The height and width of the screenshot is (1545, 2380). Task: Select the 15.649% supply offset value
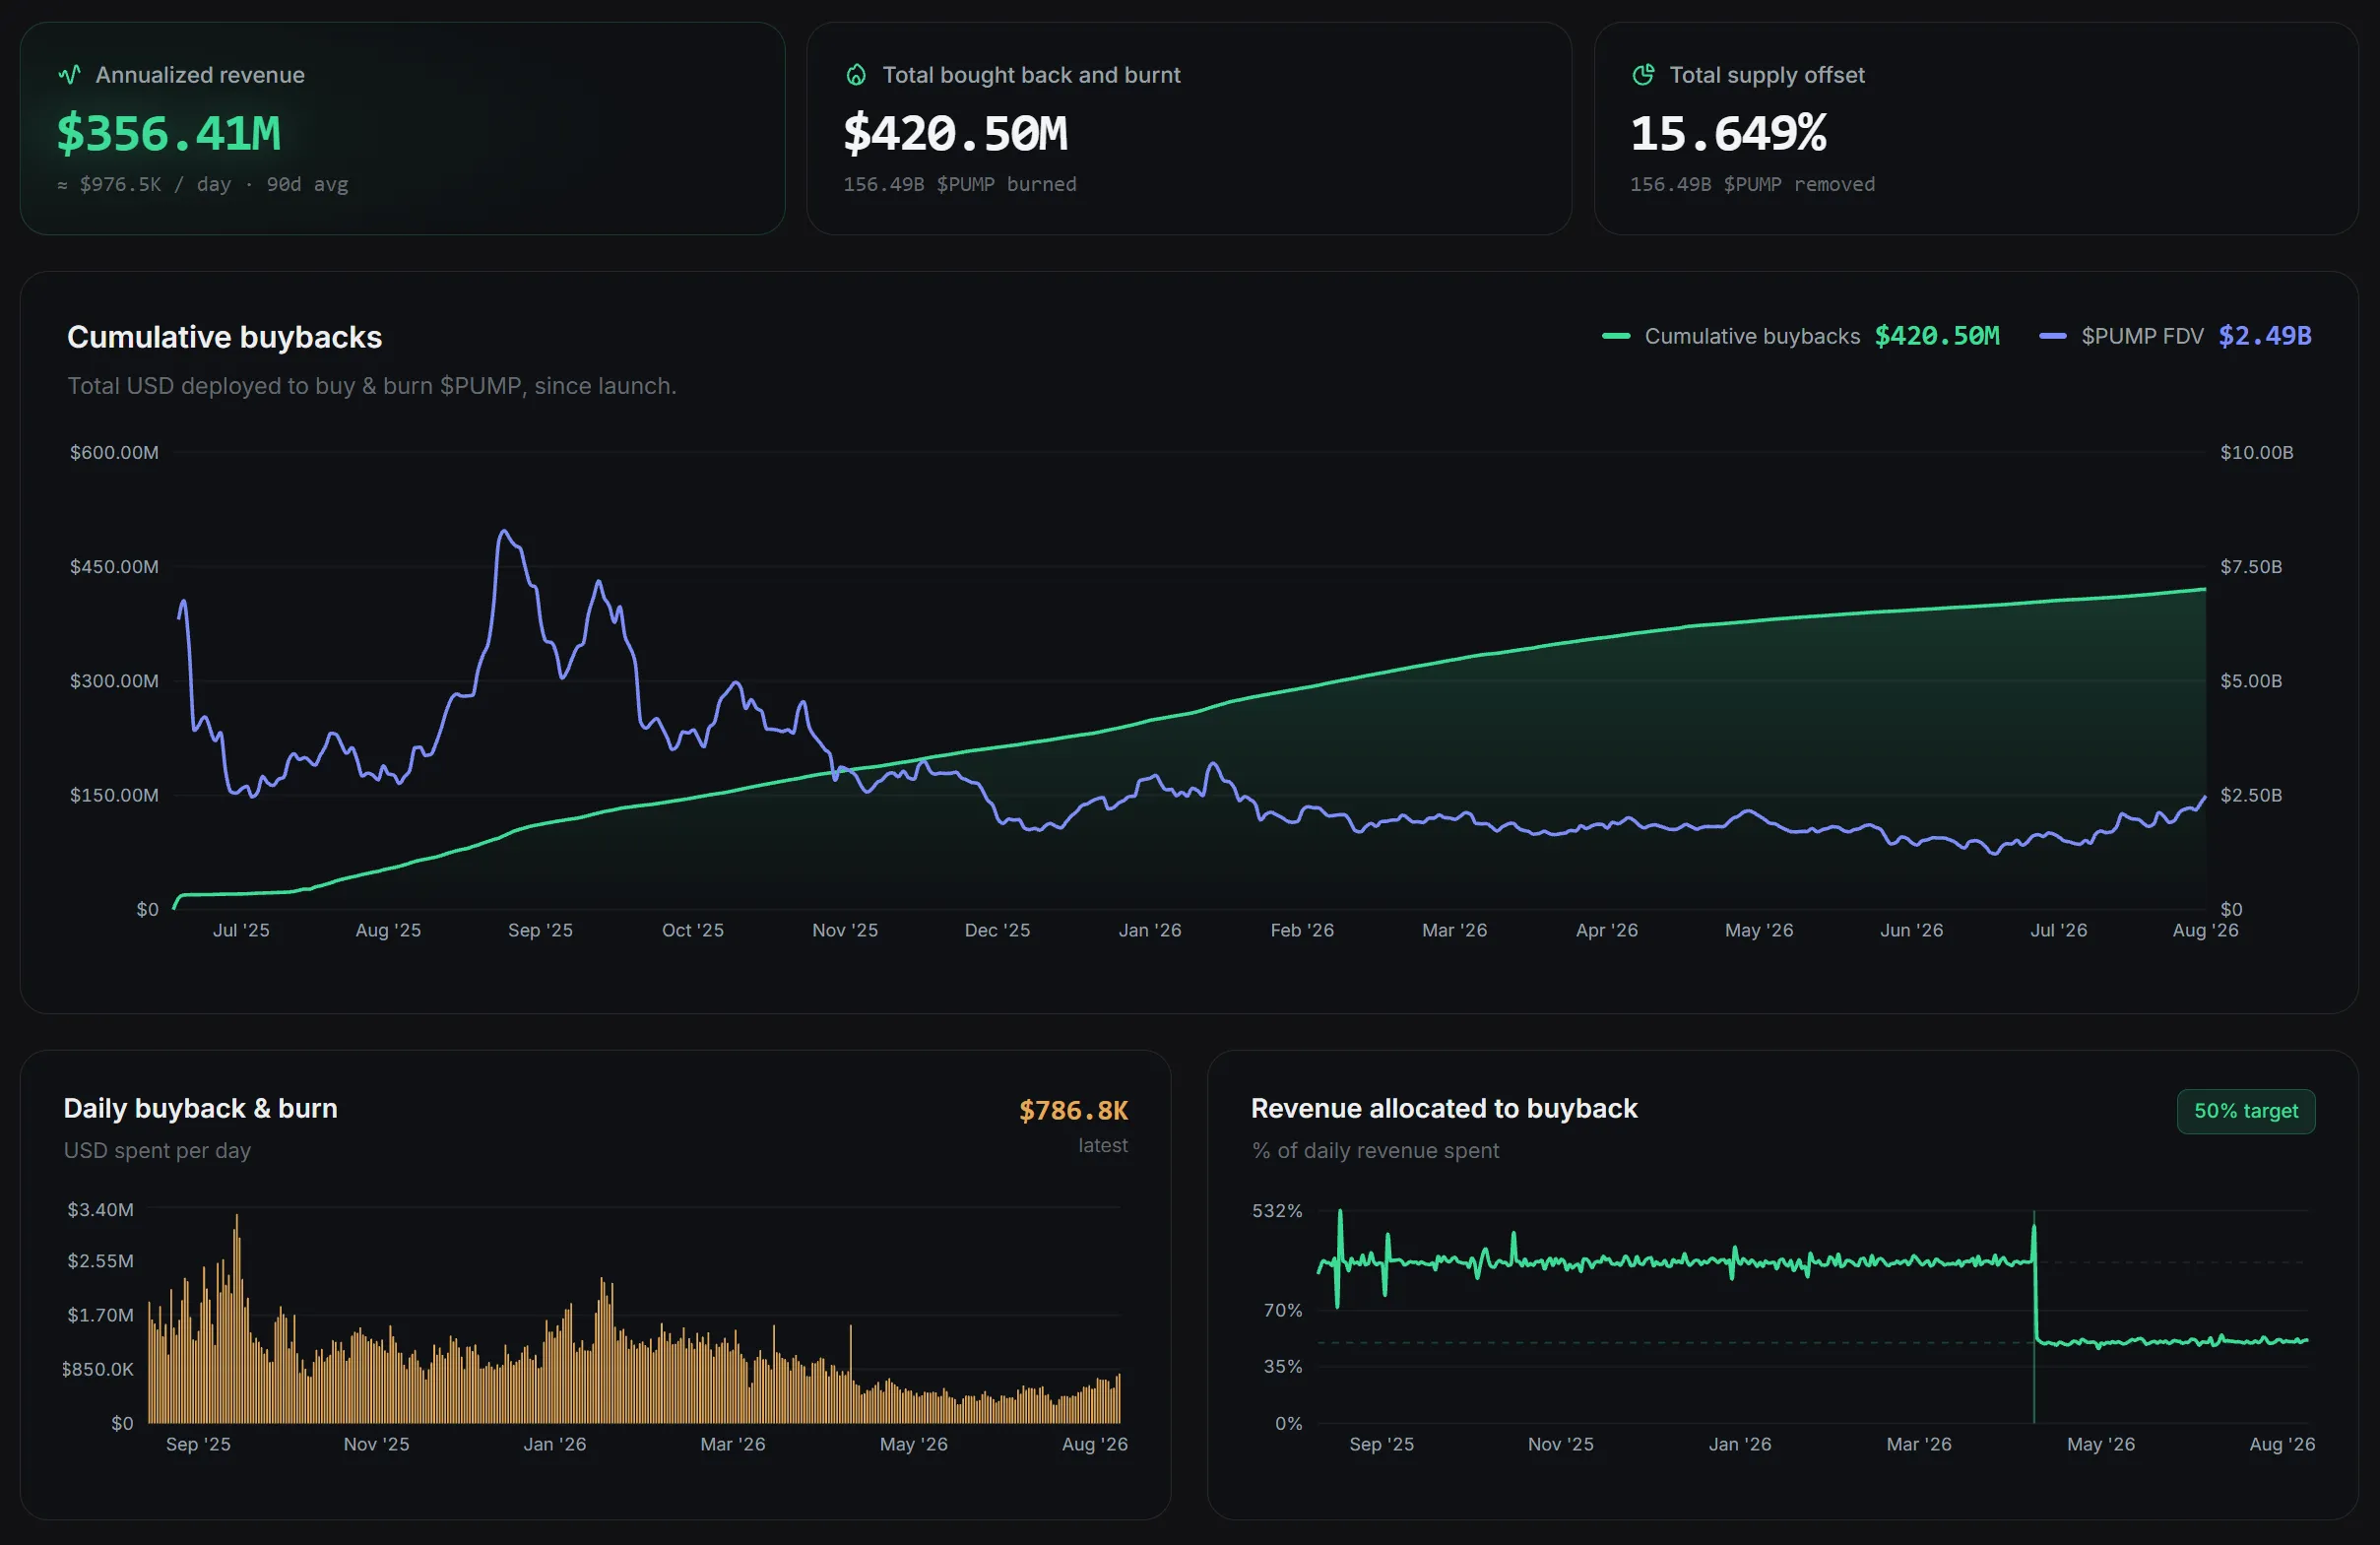pyautogui.click(x=1728, y=133)
